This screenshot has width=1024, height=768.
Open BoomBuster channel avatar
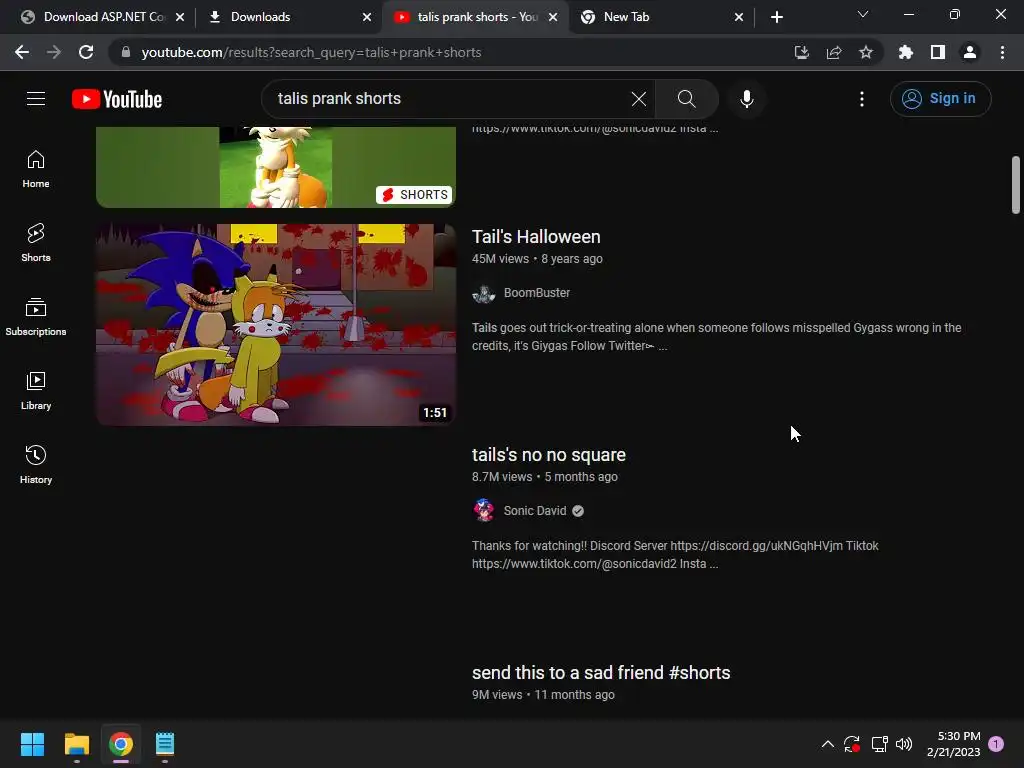coord(484,293)
